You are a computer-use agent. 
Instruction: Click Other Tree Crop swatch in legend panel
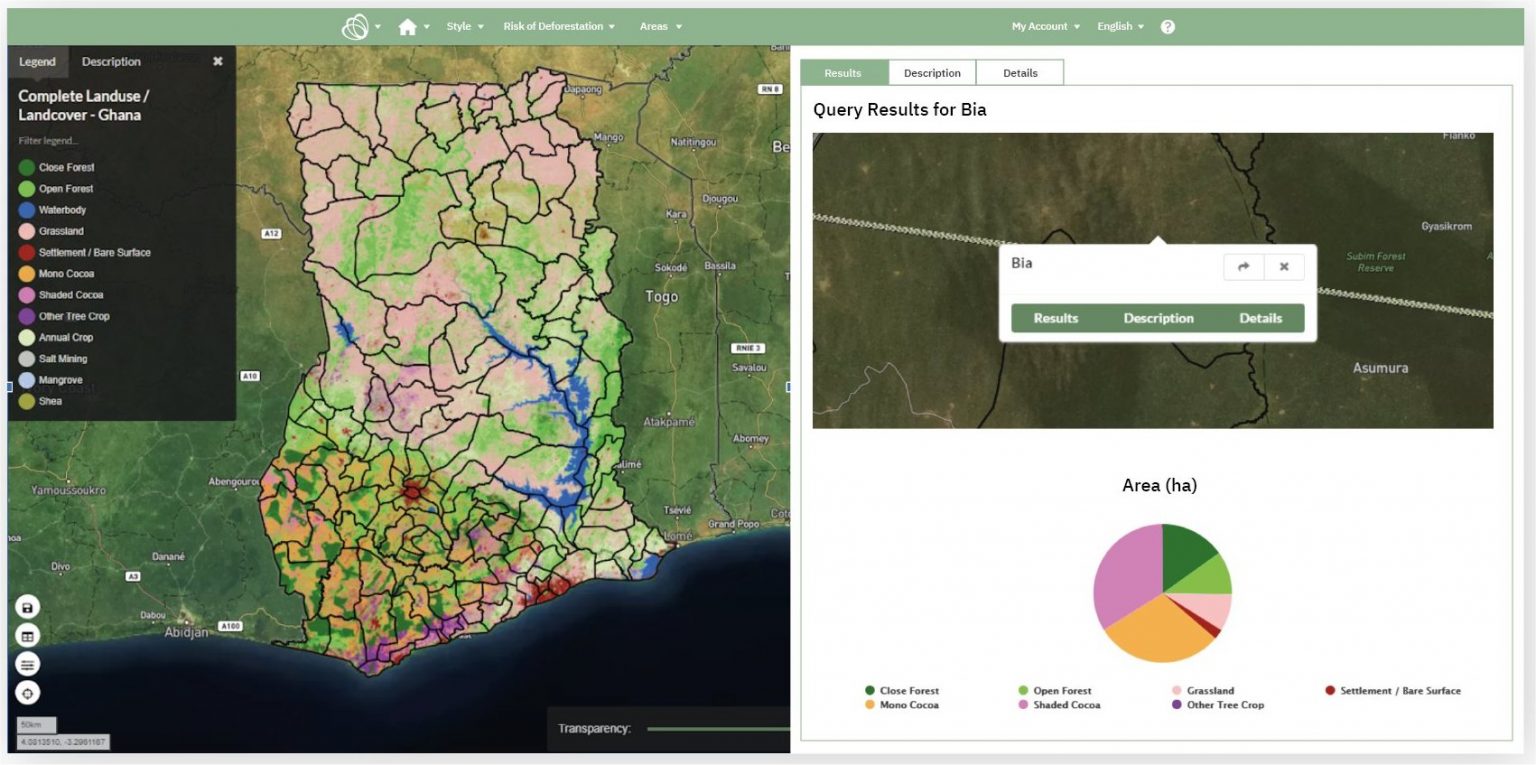[x=27, y=316]
